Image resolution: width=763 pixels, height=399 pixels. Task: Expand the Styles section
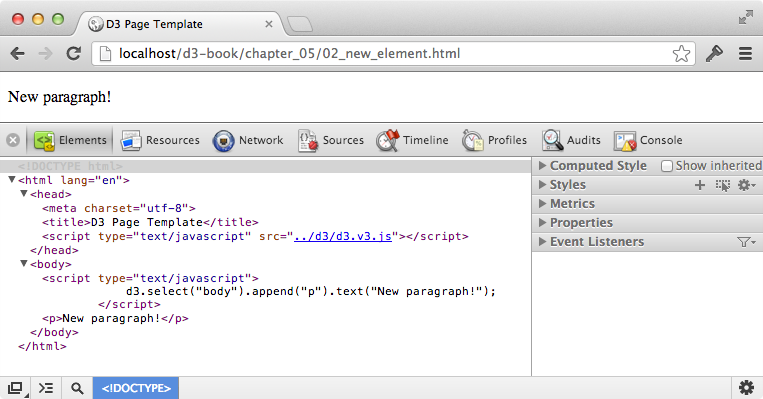point(542,184)
